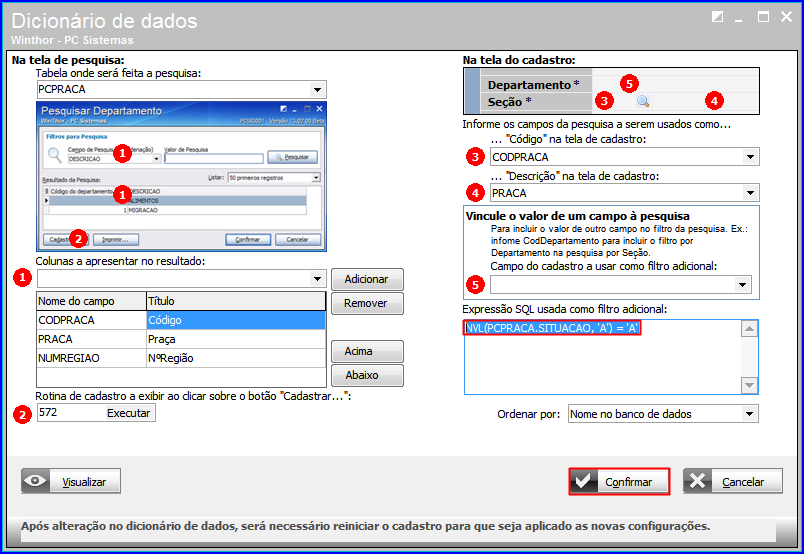This screenshot has width=804, height=554.
Task: Click SQL box scroll down arrow
Action: point(749,385)
